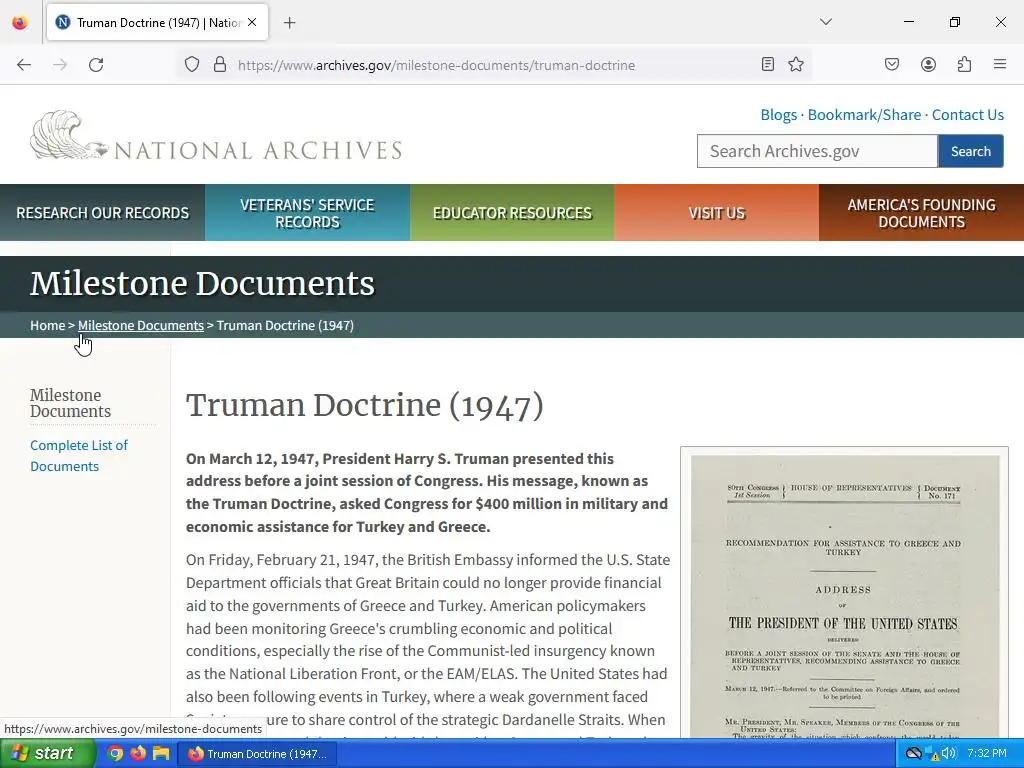The image size is (1024, 768).
Task: Open Research Our Records menu
Action: point(103,213)
